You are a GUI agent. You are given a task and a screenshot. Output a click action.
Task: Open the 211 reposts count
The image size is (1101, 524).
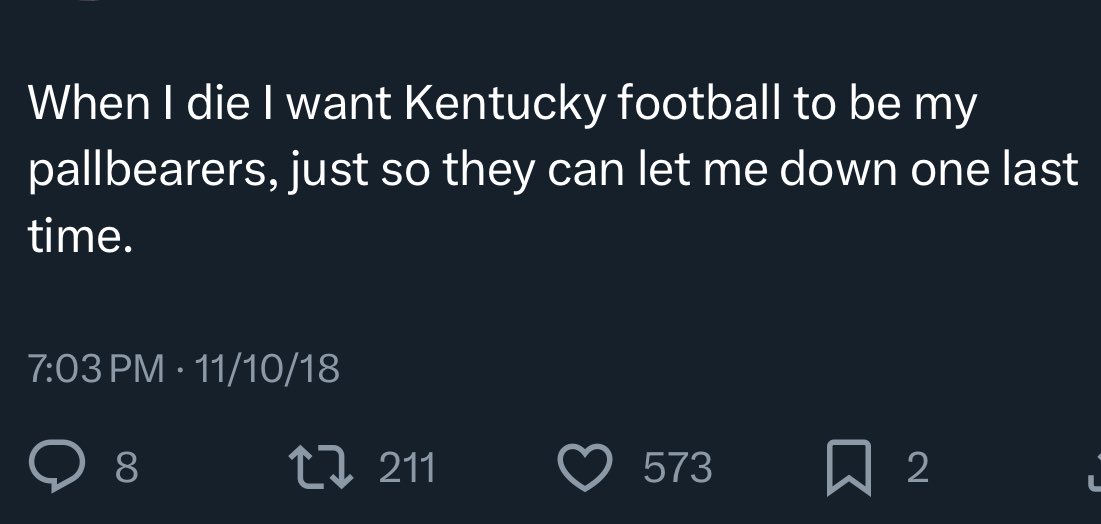coord(408,468)
